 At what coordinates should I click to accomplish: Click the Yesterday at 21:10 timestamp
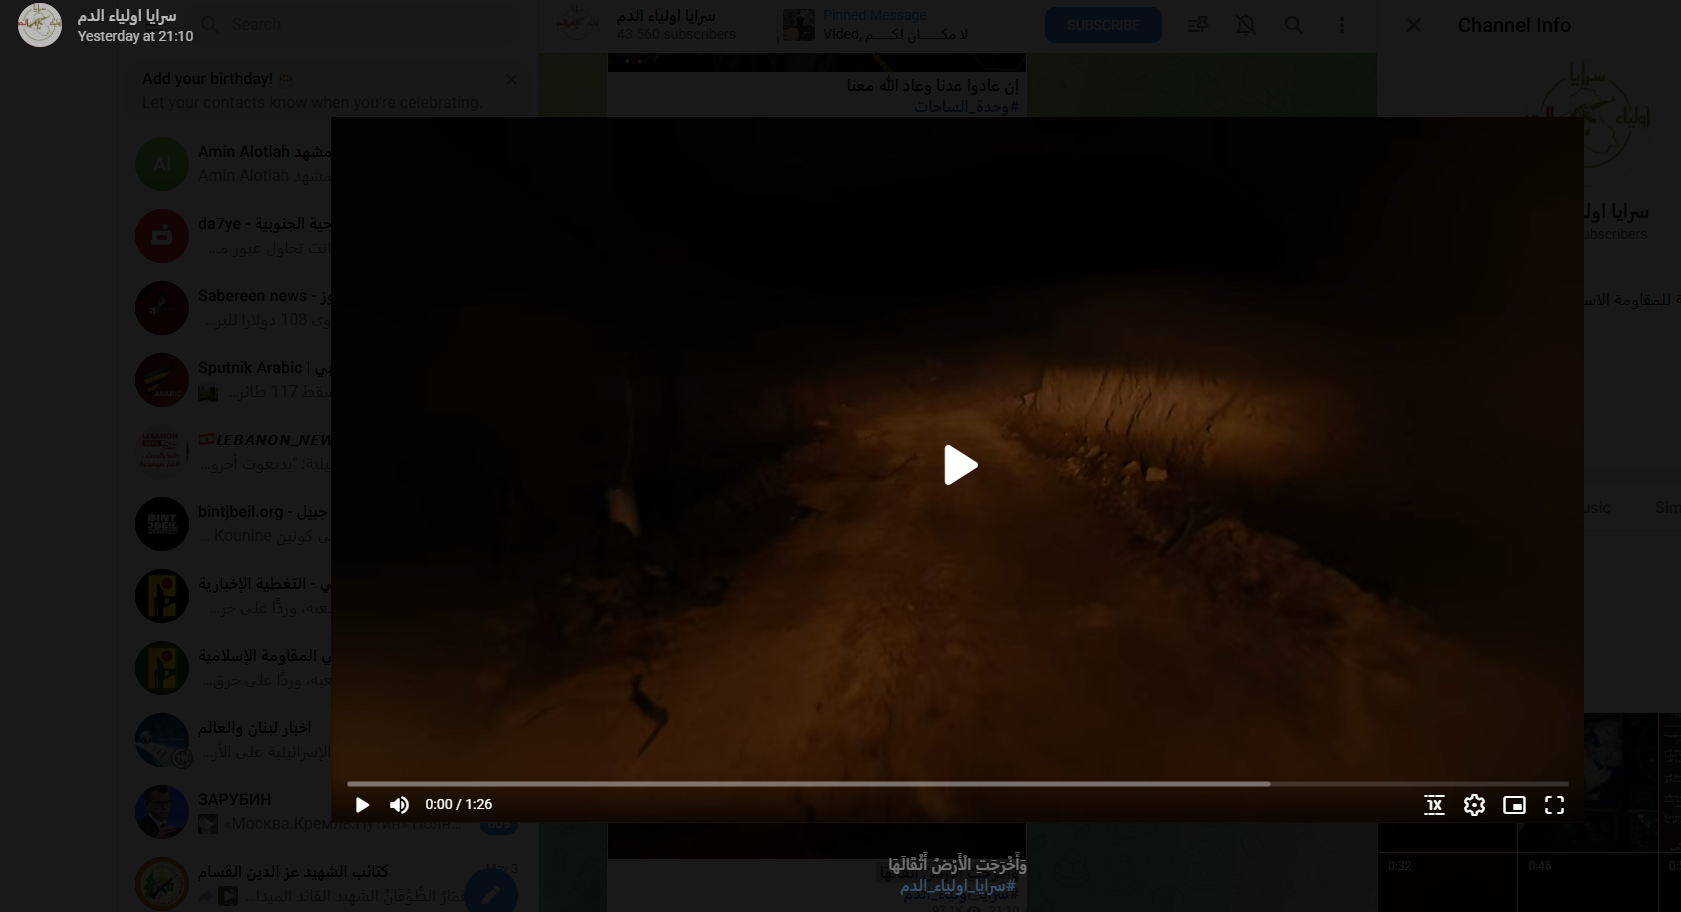(135, 36)
